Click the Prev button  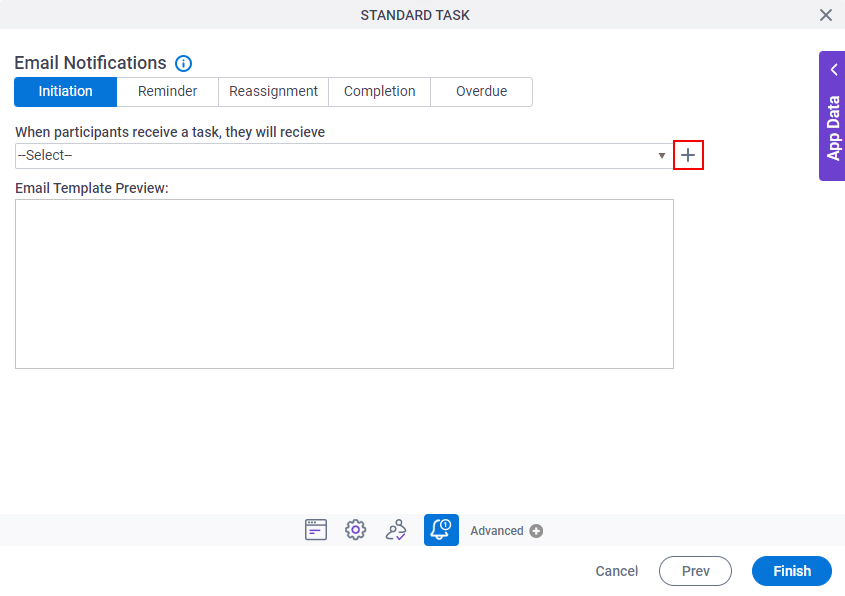click(695, 571)
